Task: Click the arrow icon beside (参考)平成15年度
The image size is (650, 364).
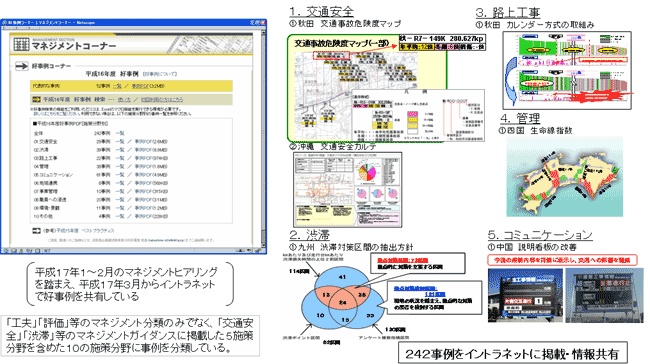Action: (36, 231)
